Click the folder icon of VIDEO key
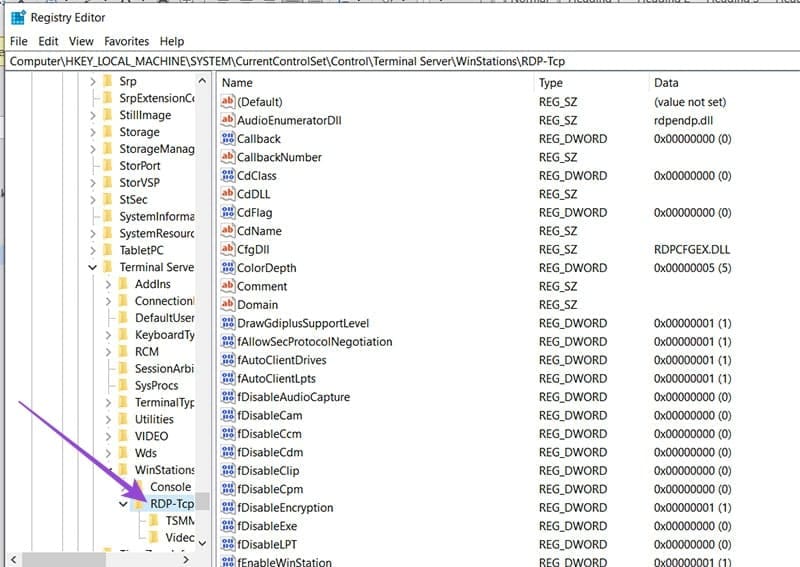800x567 pixels. point(123,435)
